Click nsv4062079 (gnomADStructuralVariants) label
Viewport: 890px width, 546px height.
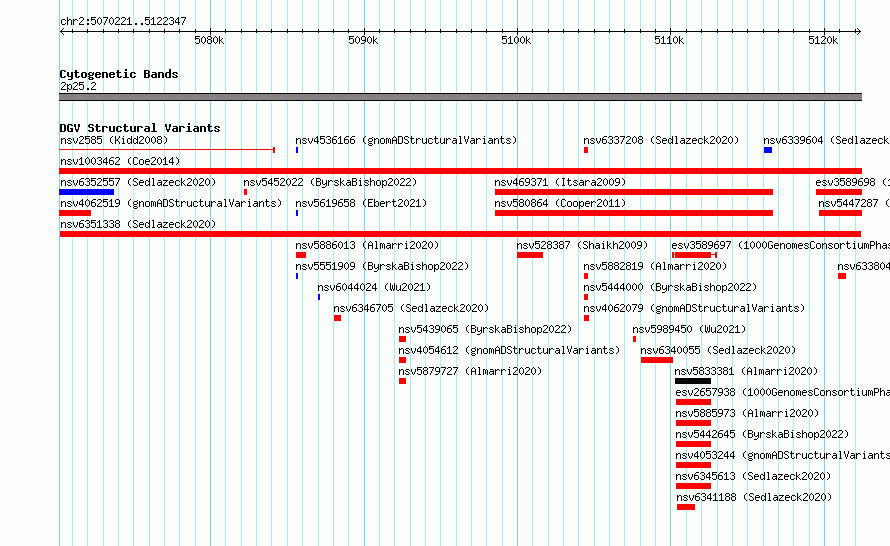click(694, 308)
